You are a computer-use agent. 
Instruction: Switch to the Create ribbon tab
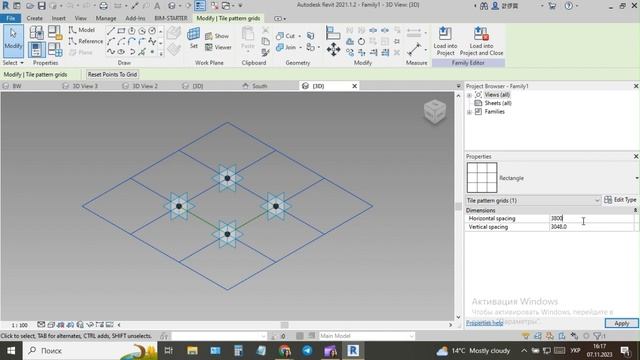coord(34,18)
